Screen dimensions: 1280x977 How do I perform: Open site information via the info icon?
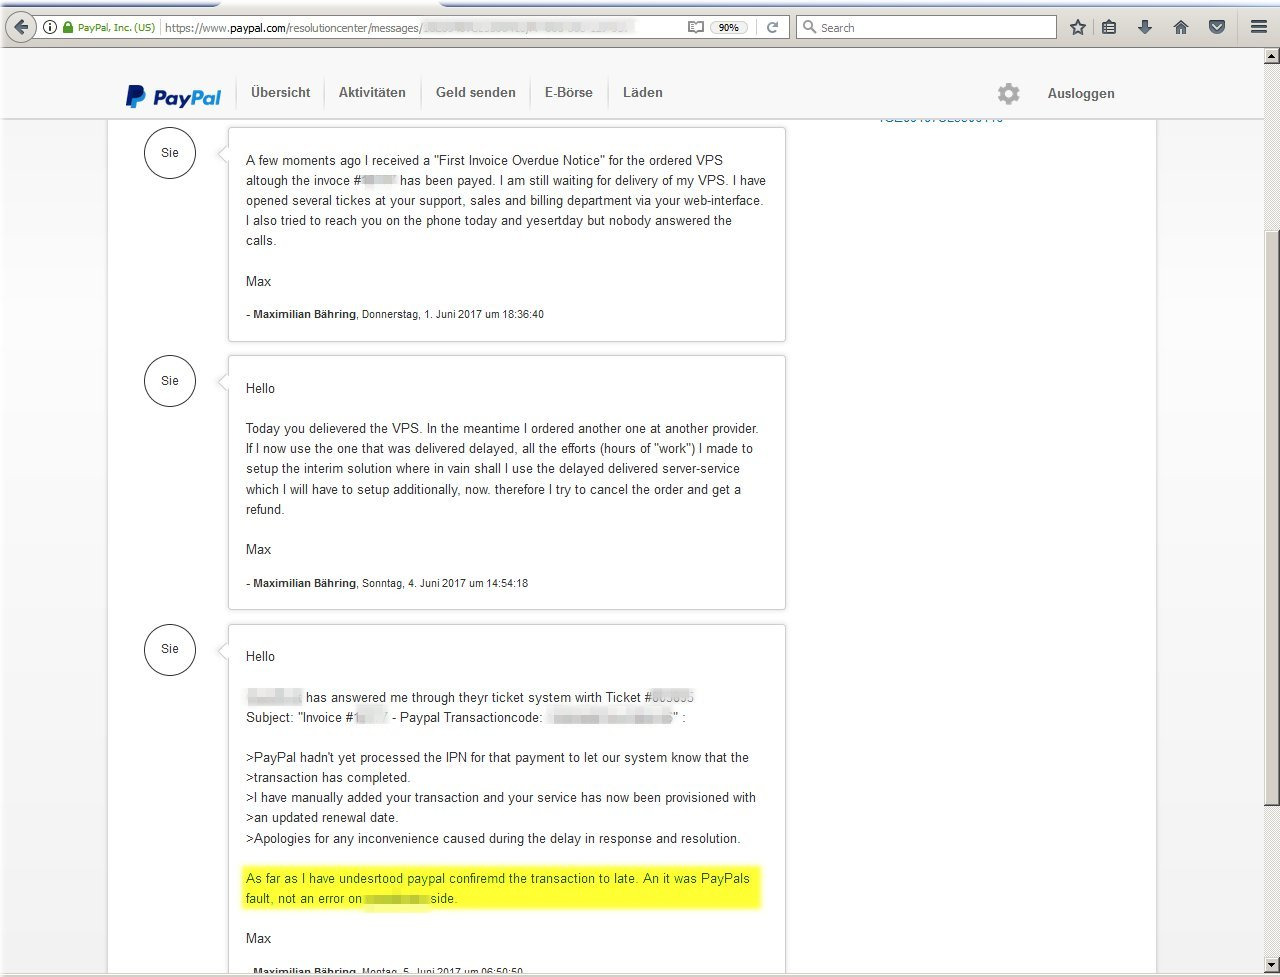pos(50,28)
